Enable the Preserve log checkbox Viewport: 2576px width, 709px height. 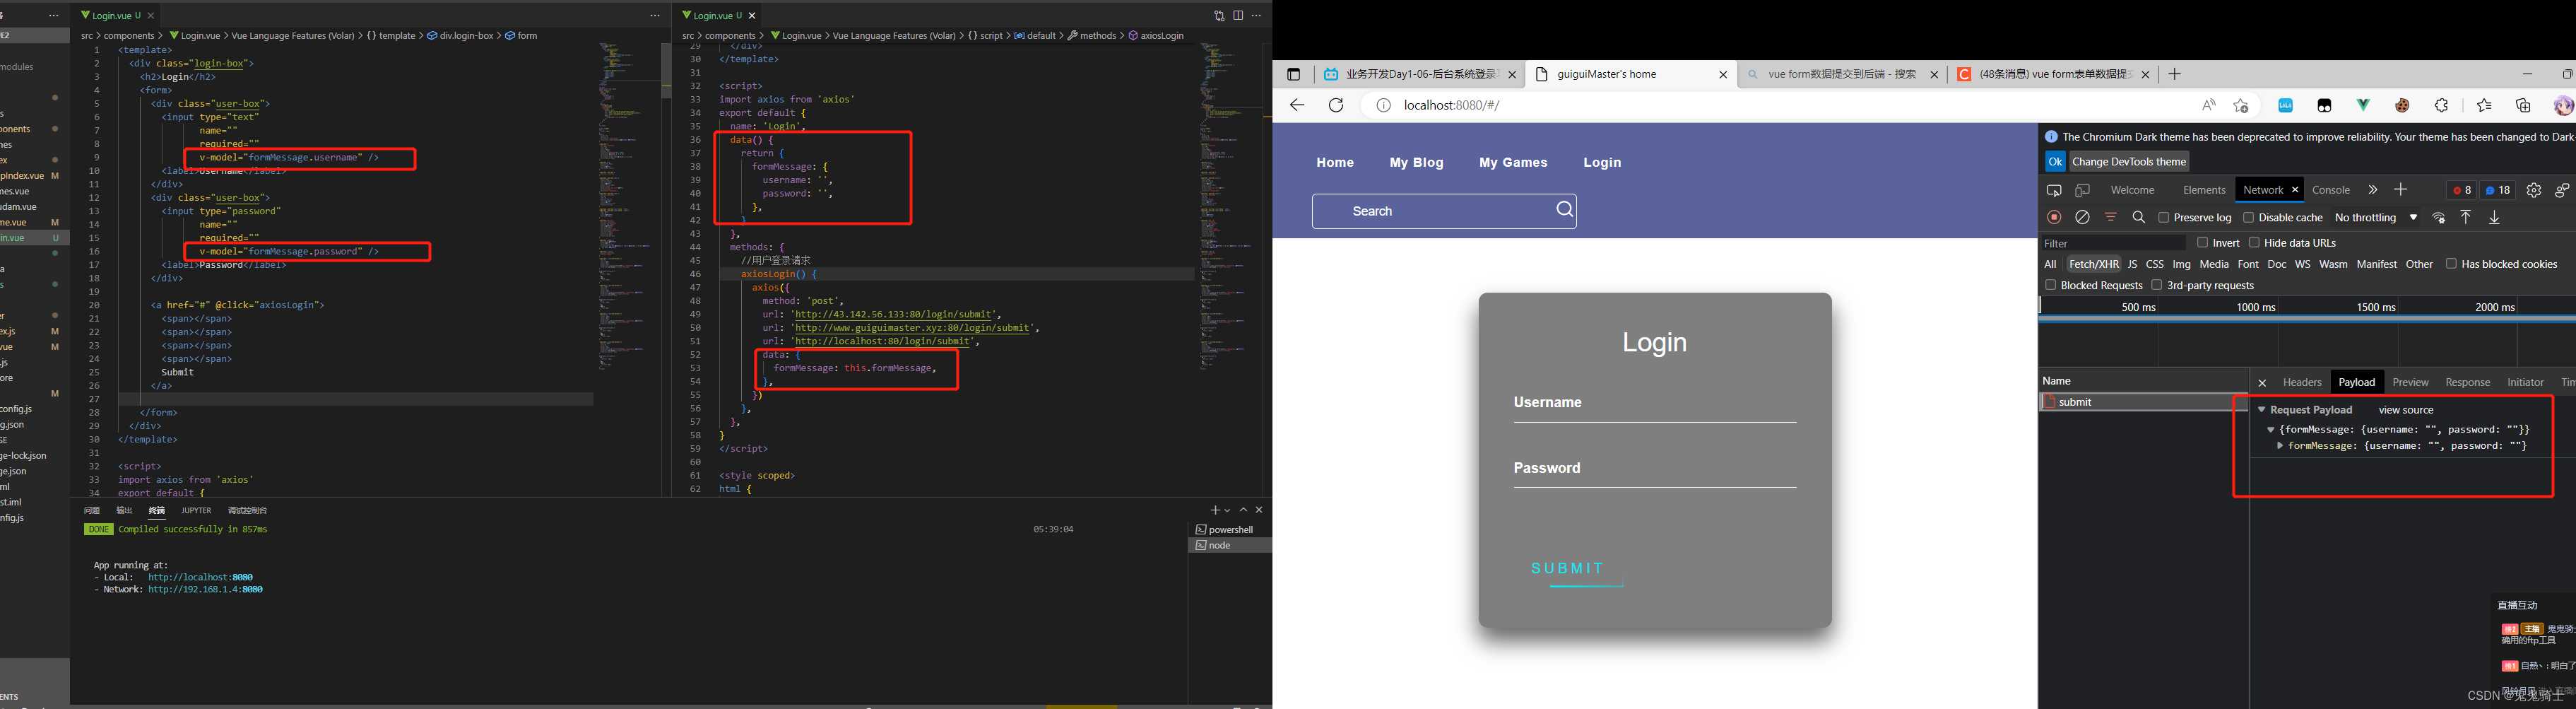pos(2164,217)
